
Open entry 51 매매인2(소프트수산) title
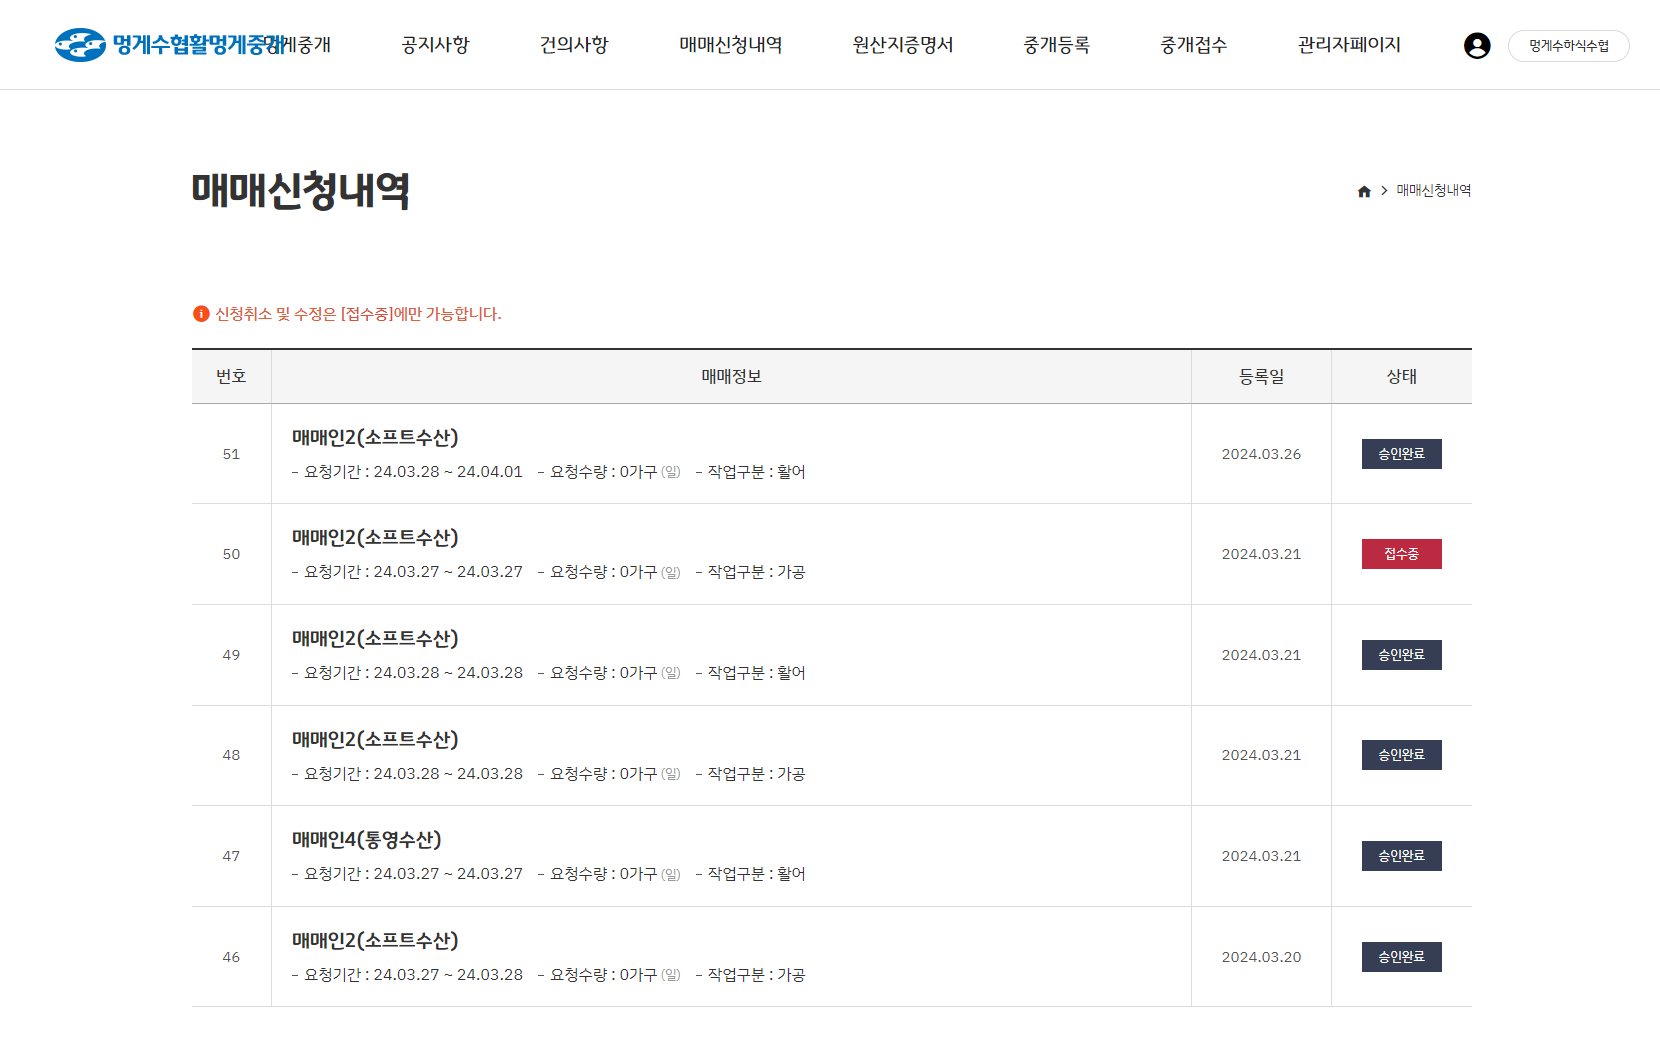375,438
